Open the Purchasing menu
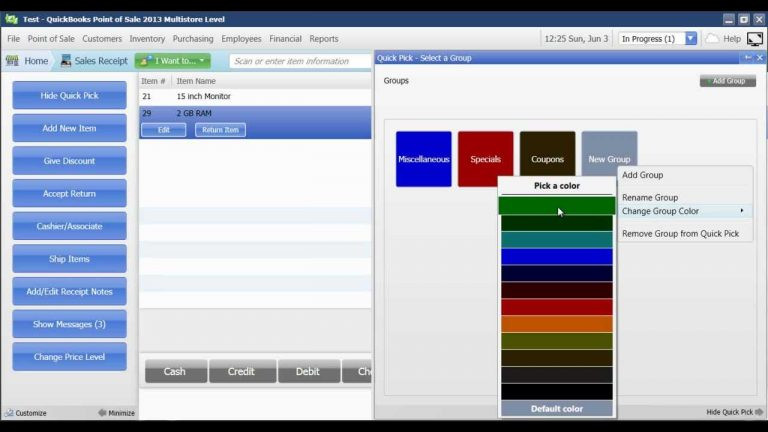This screenshot has width=768, height=432. coord(193,39)
